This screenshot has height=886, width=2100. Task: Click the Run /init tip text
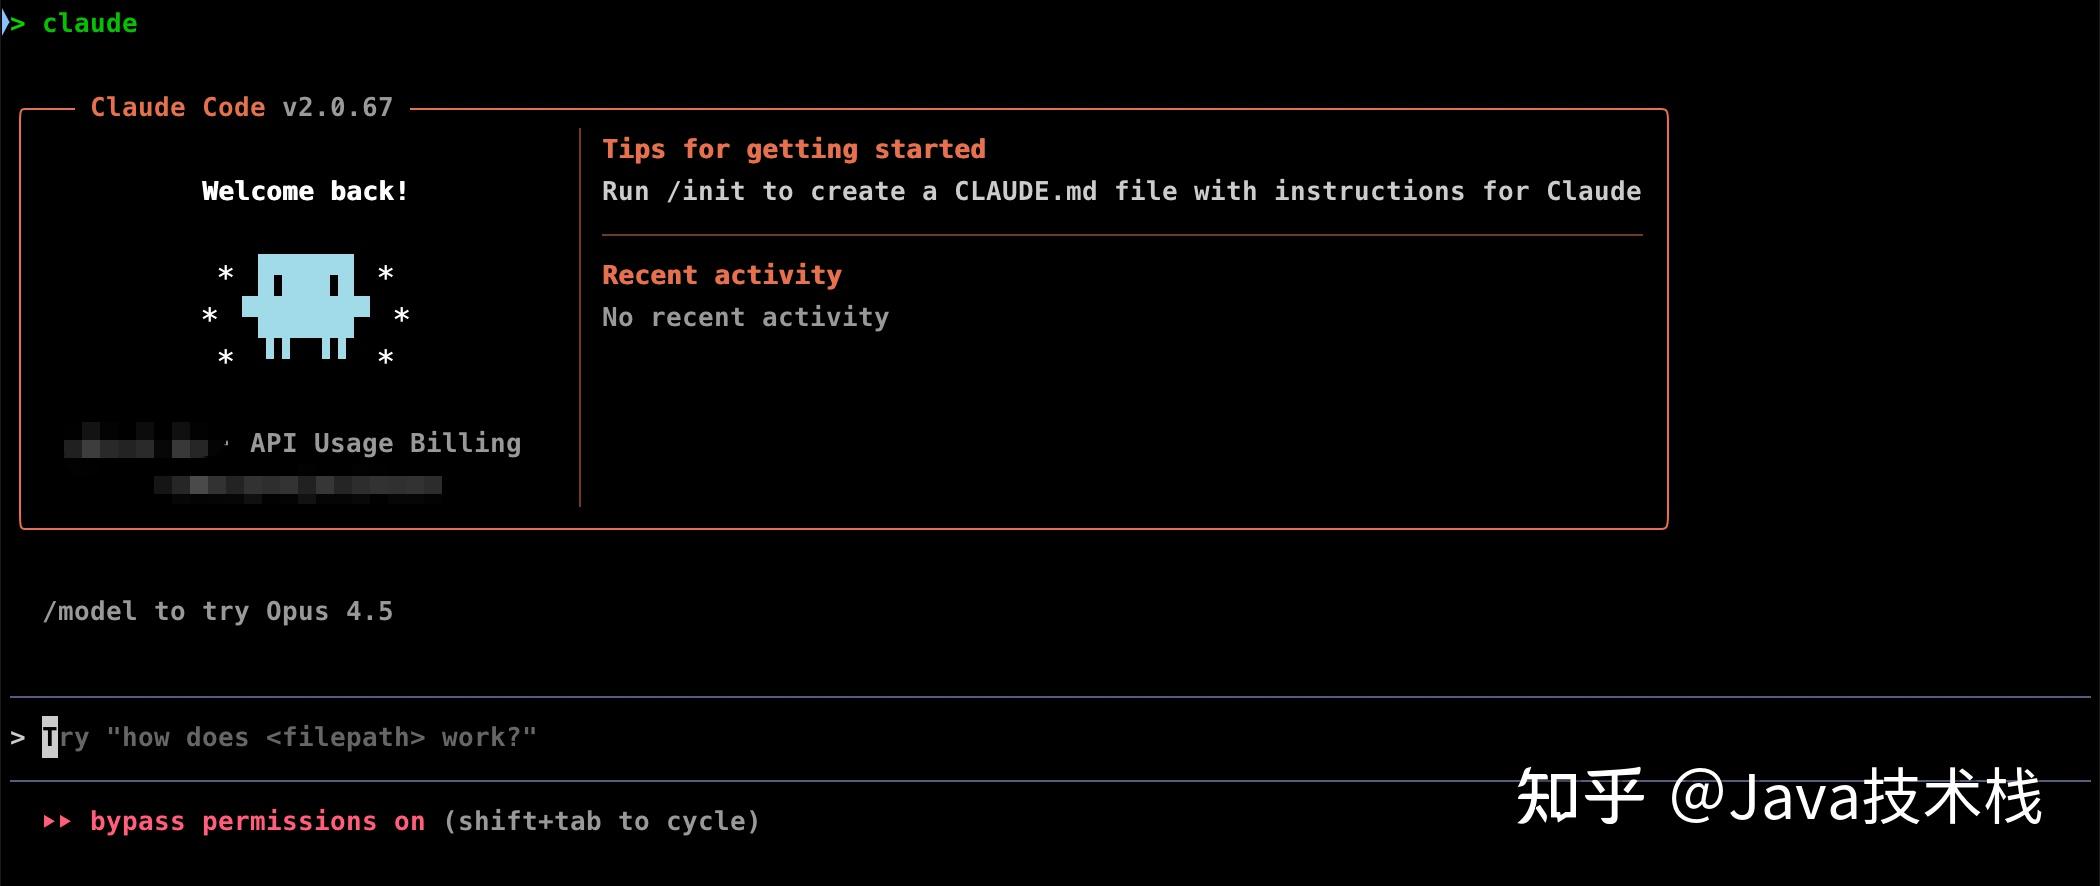pyautogui.click(x=1120, y=191)
